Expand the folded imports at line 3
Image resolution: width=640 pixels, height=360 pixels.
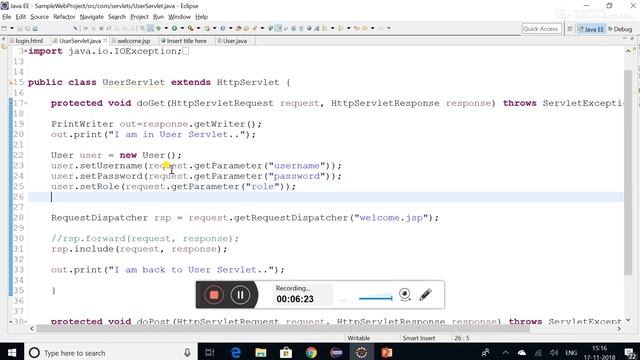pyautogui.click(x=26, y=51)
